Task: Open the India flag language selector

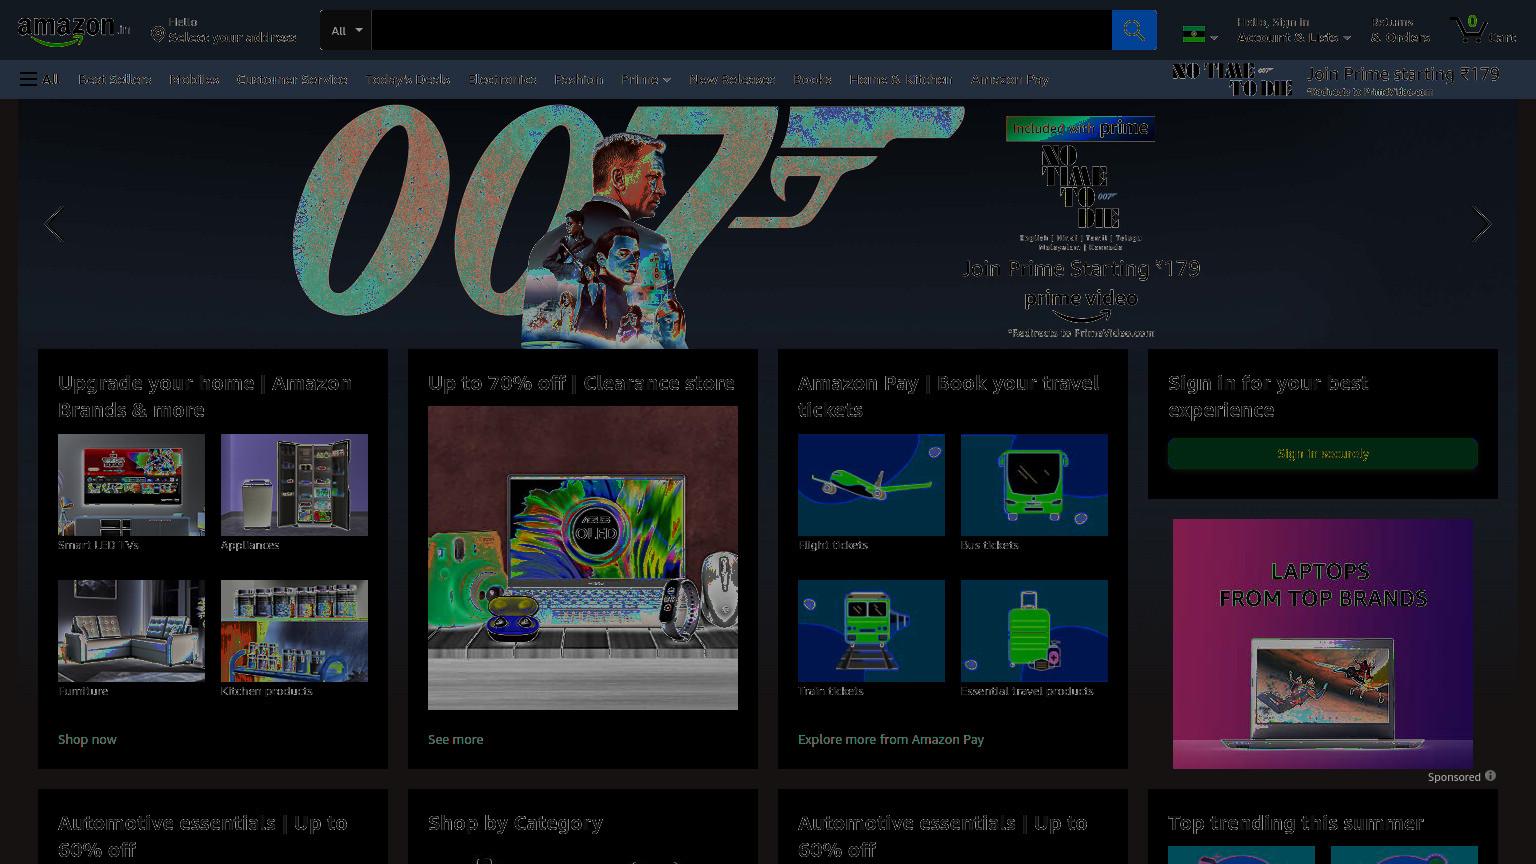Action: 1200,34
